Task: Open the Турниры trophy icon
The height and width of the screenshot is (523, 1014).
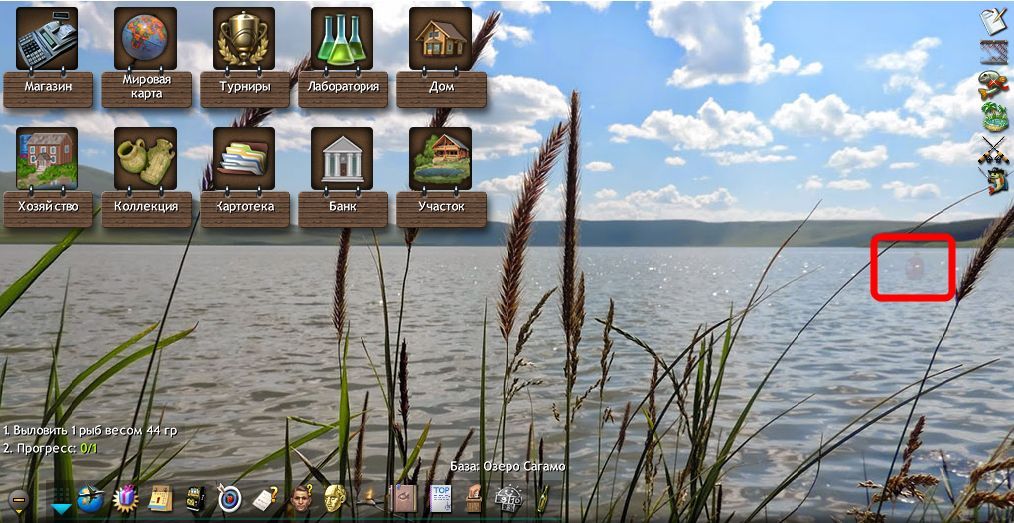Action: pos(244,38)
